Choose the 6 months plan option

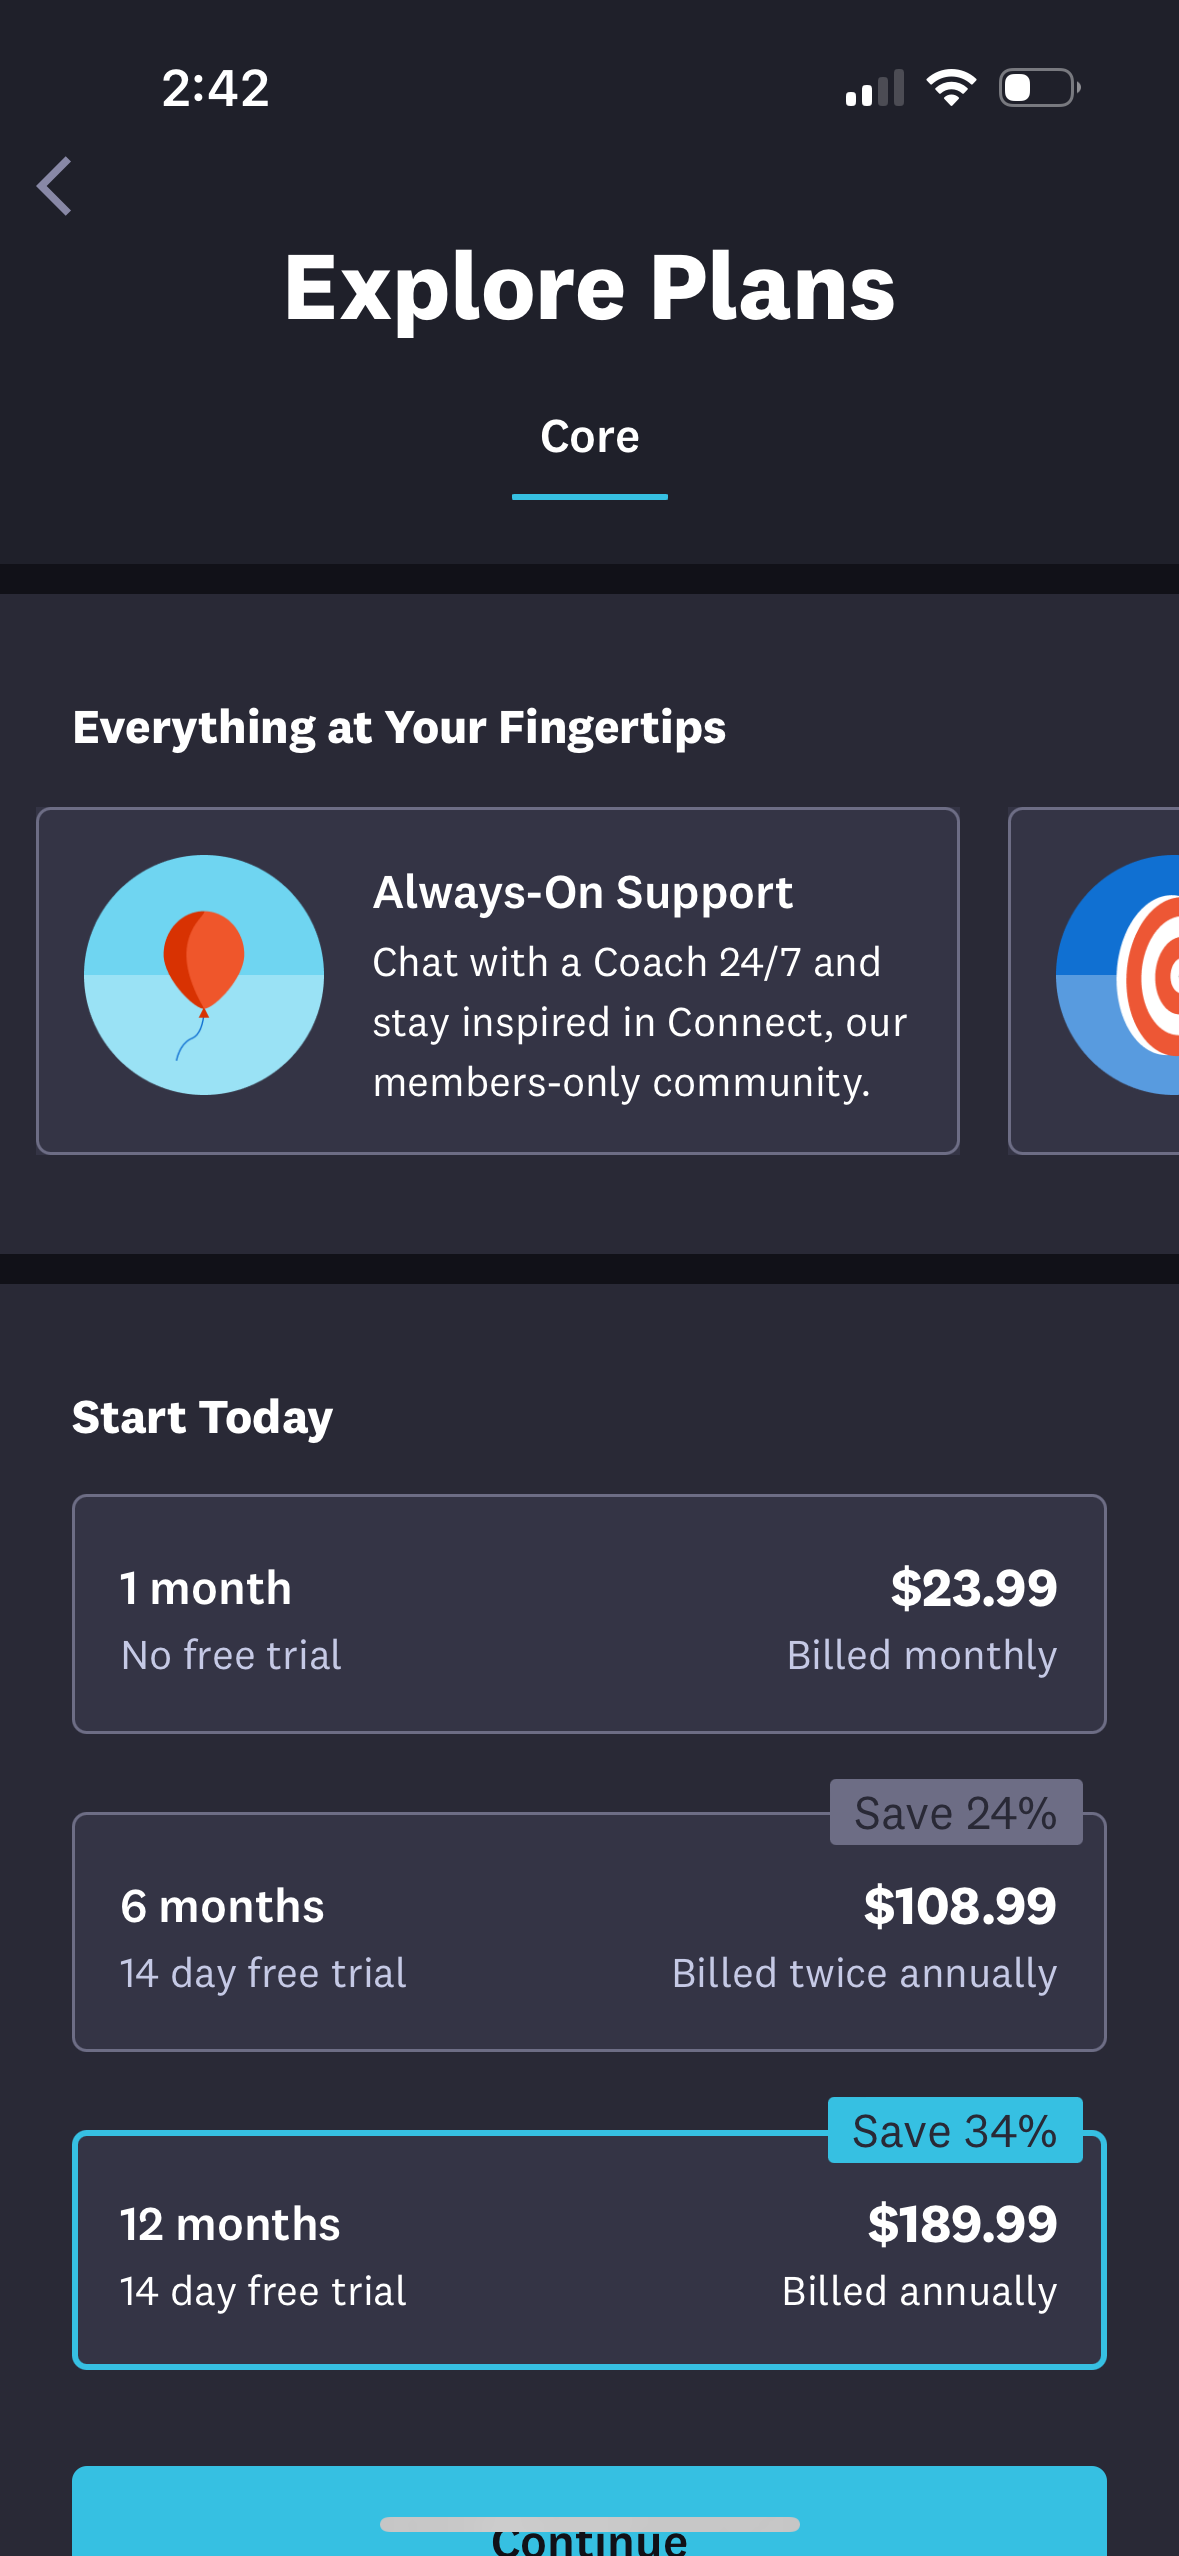[x=589, y=1932]
